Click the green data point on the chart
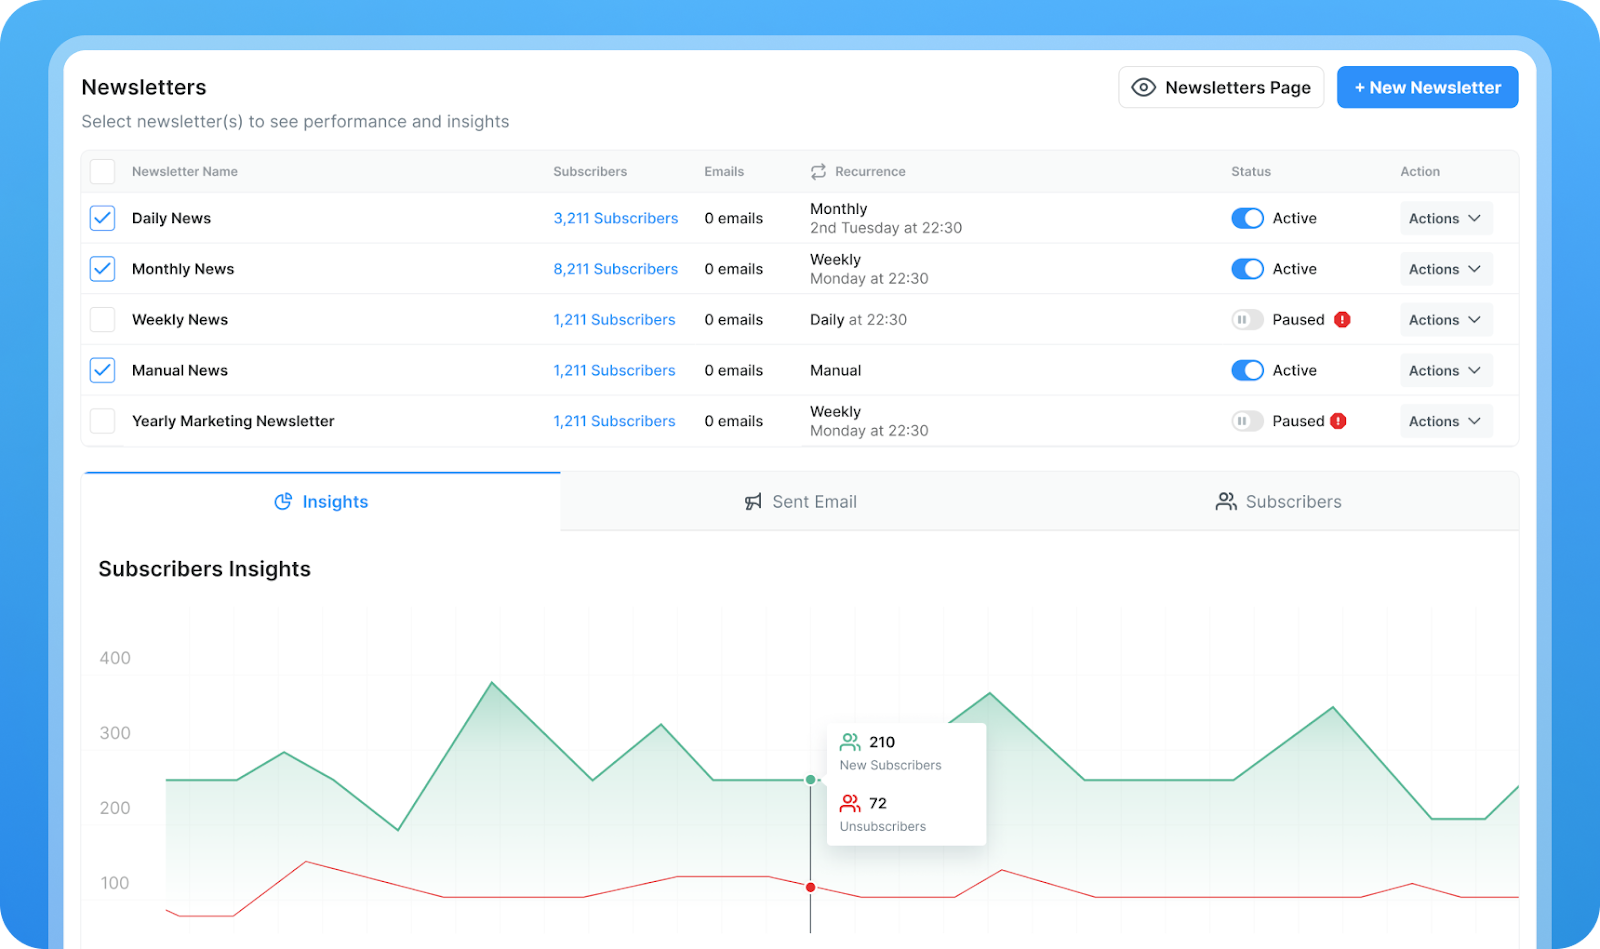 point(810,779)
